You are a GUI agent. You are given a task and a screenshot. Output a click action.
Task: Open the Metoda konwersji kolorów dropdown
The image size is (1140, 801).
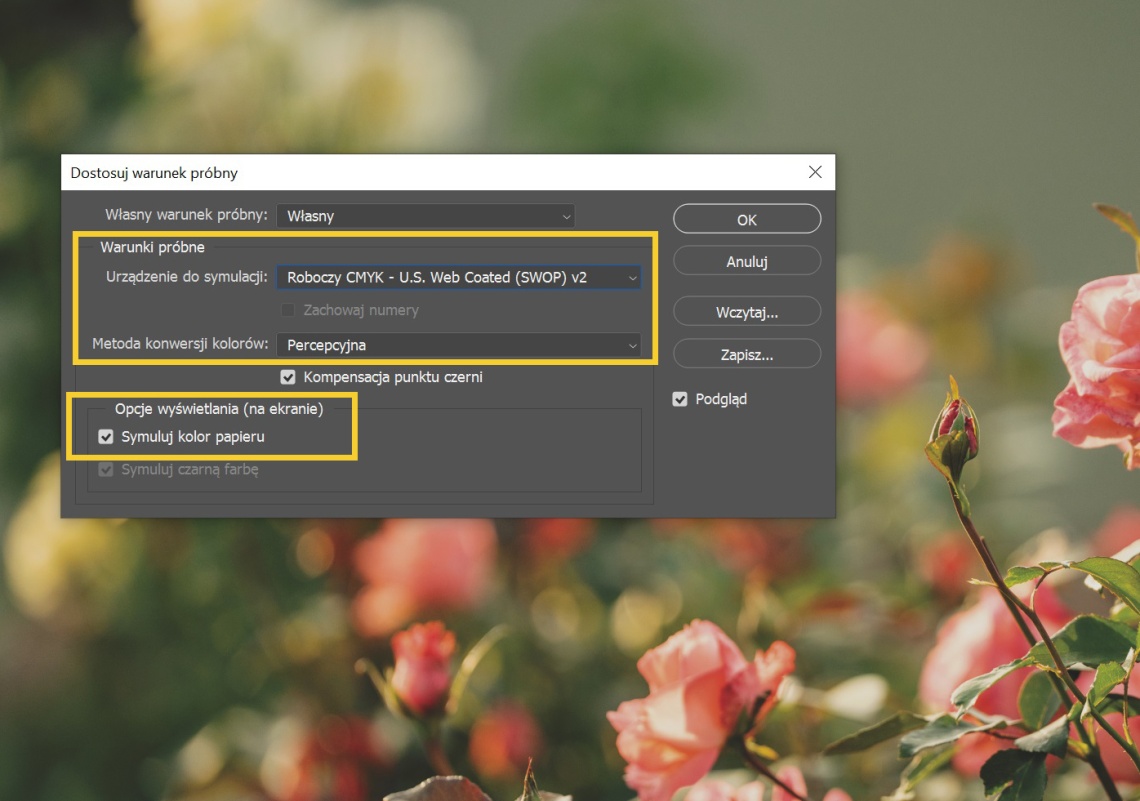point(459,345)
